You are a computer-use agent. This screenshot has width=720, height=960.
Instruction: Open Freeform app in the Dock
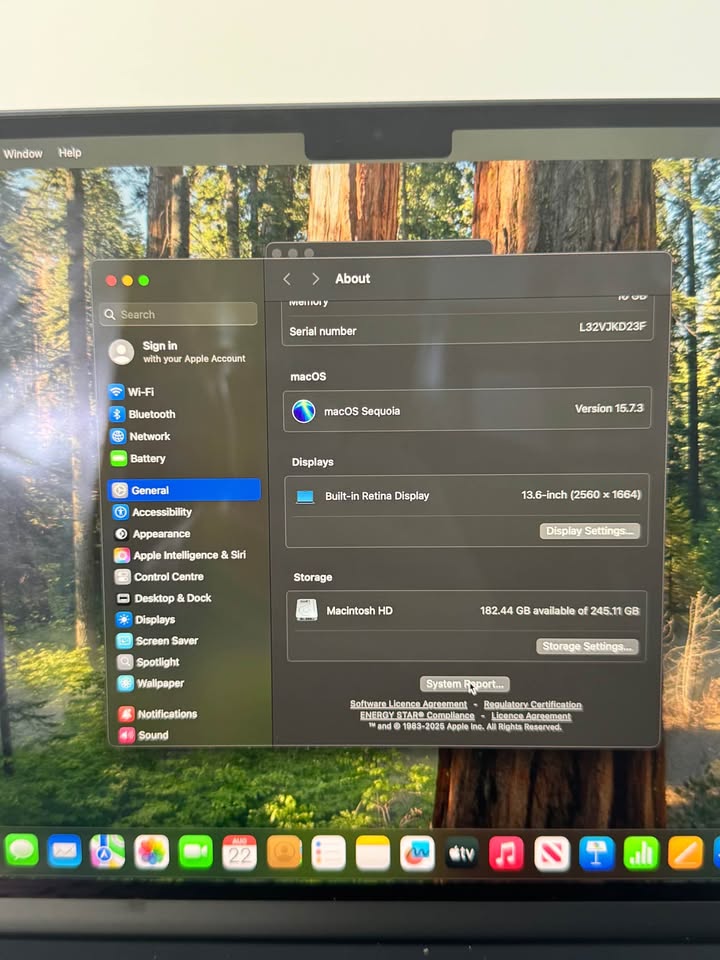418,853
